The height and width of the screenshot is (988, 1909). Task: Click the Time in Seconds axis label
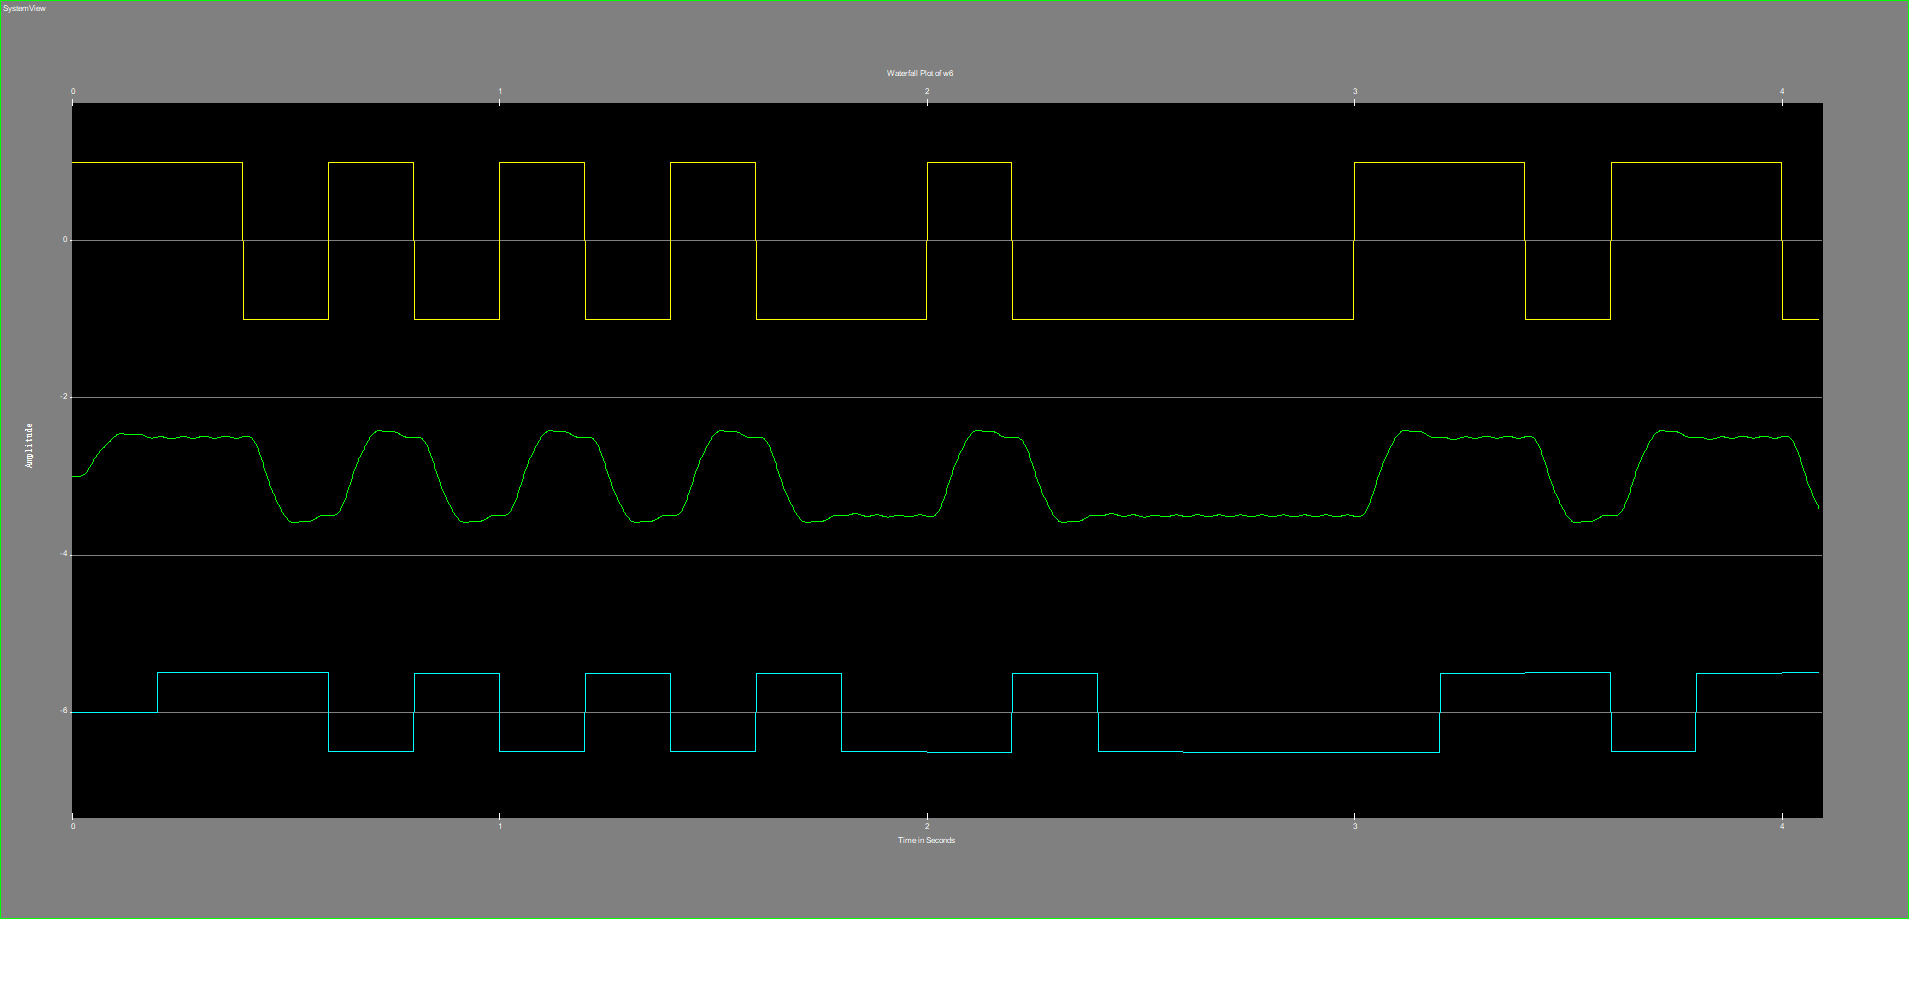[x=926, y=840]
